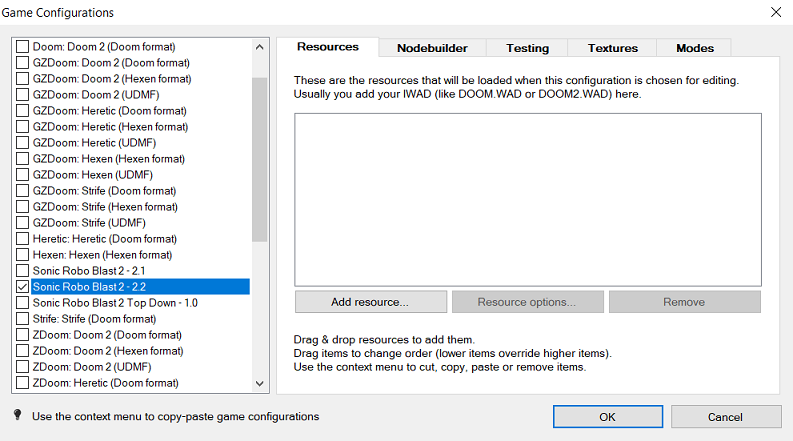793x441 pixels.
Task: Enable GZDoom: Doom 2 (Doom format) checkbox
Action: pyautogui.click(x=22, y=63)
